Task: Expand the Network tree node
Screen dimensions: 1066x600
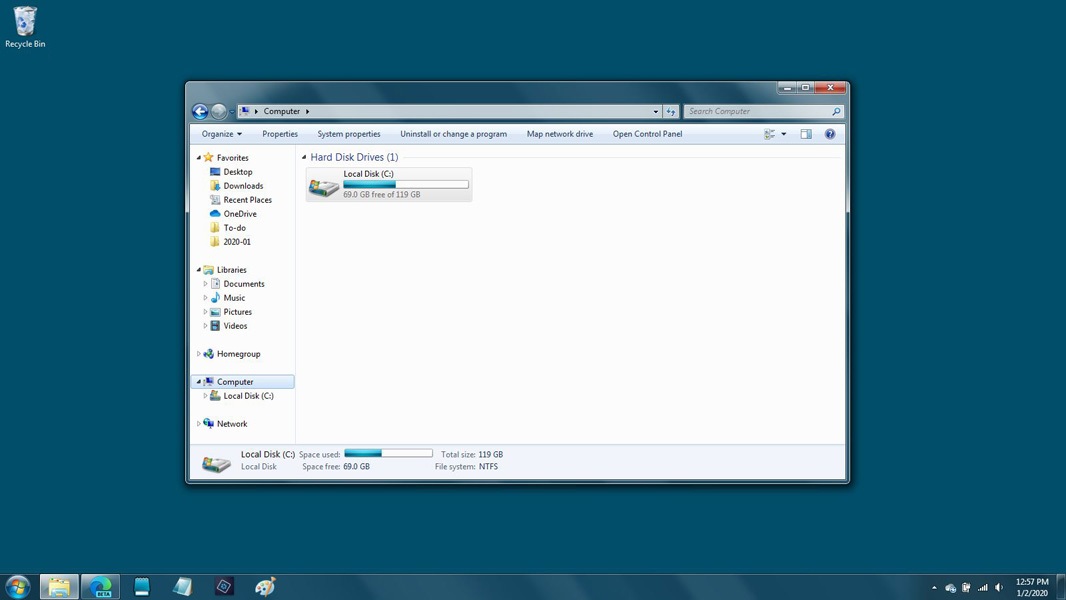Action: [x=199, y=424]
